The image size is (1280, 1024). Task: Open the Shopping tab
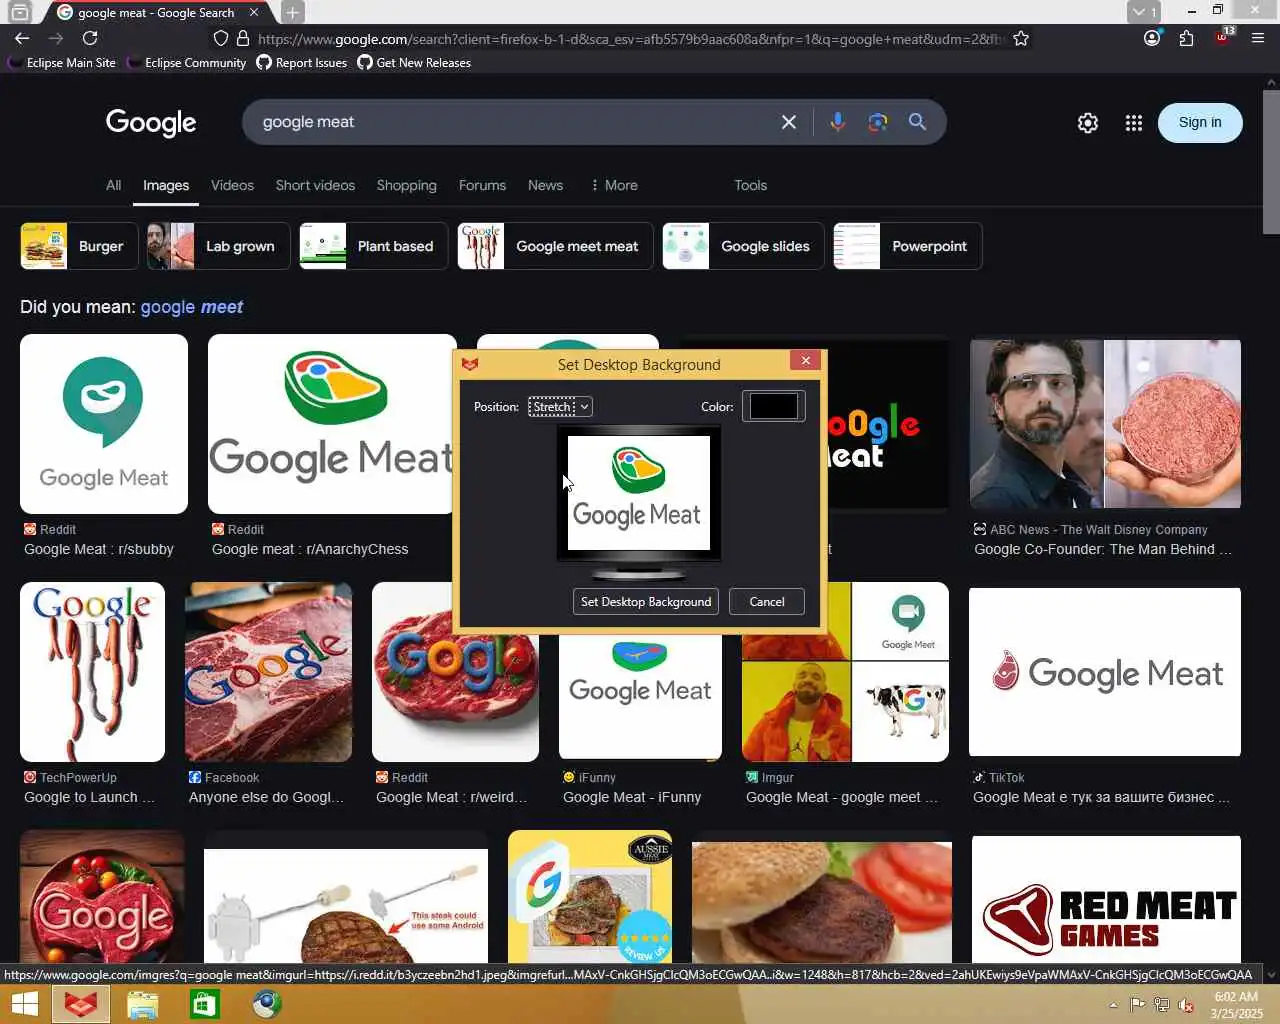tap(406, 185)
